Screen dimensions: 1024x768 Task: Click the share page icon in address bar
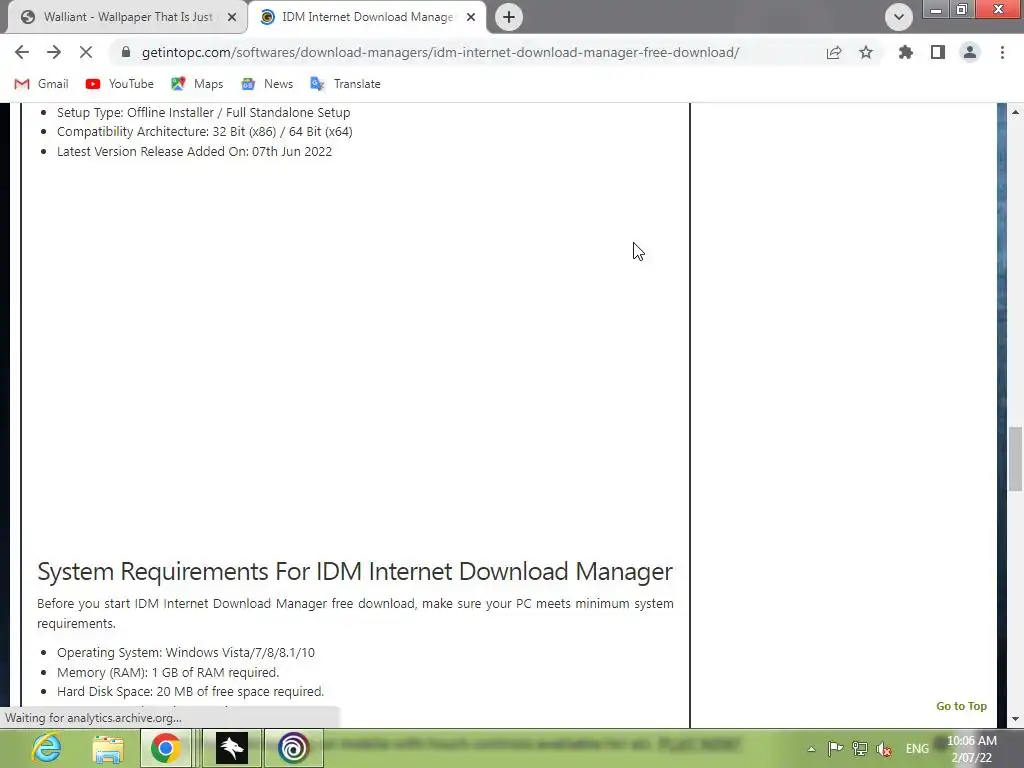pyautogui.click(x=834, y=52)
